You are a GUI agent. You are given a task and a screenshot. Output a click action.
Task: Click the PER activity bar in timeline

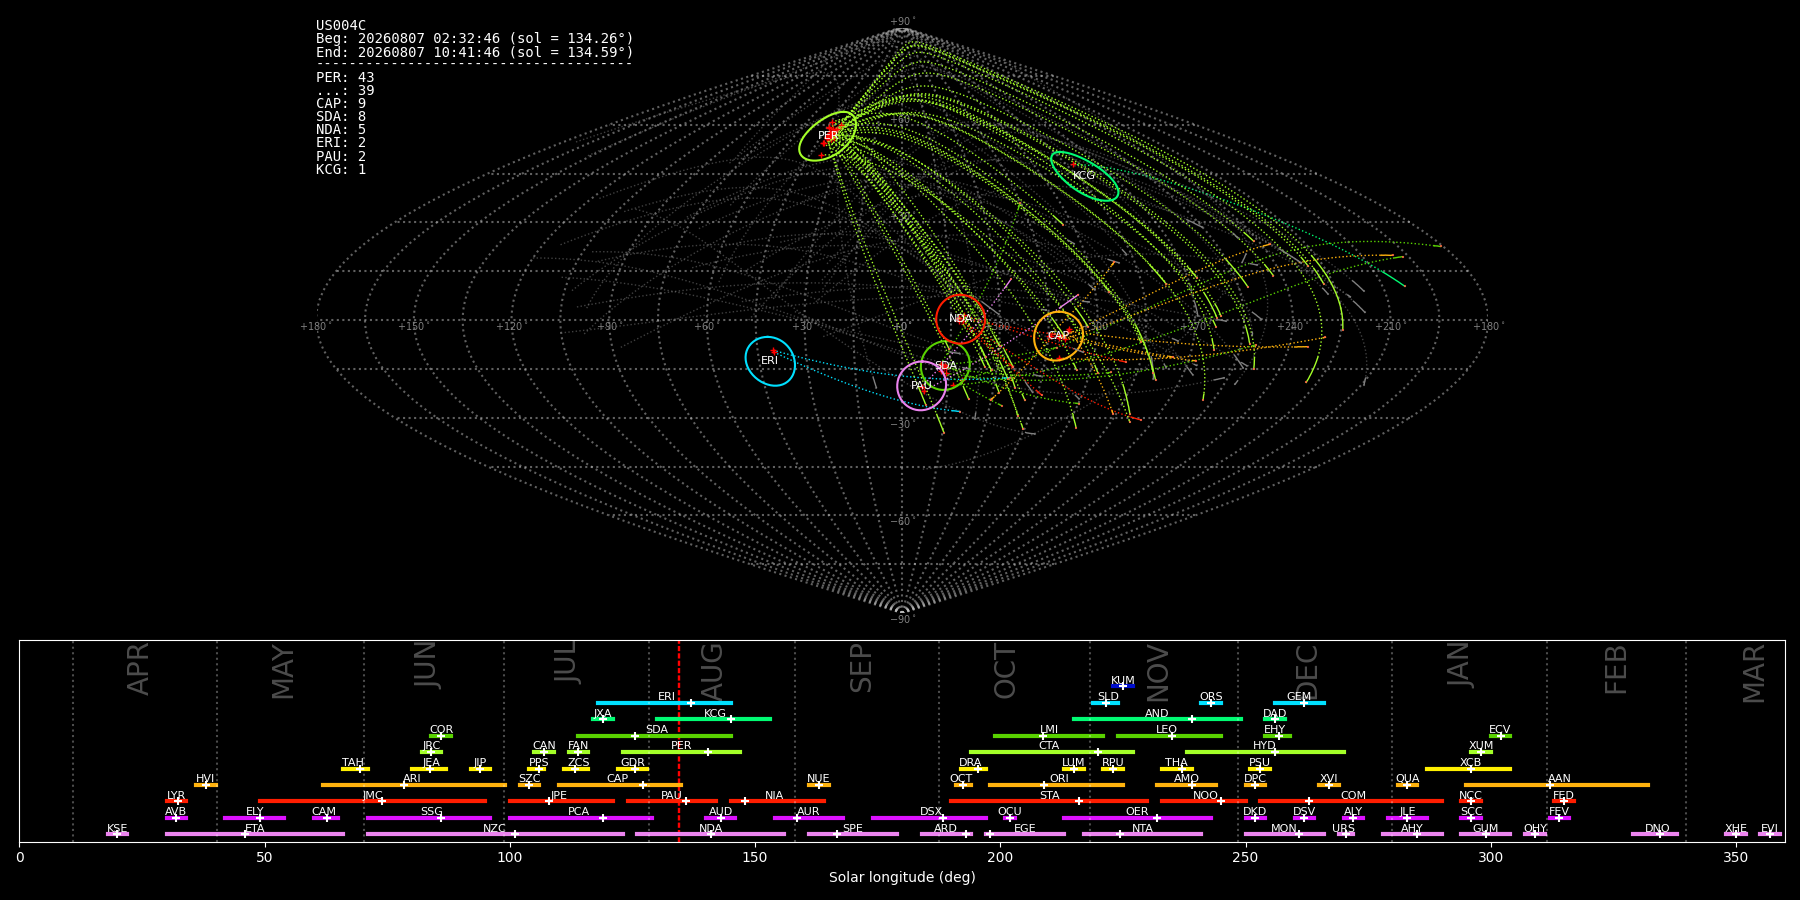681,752
